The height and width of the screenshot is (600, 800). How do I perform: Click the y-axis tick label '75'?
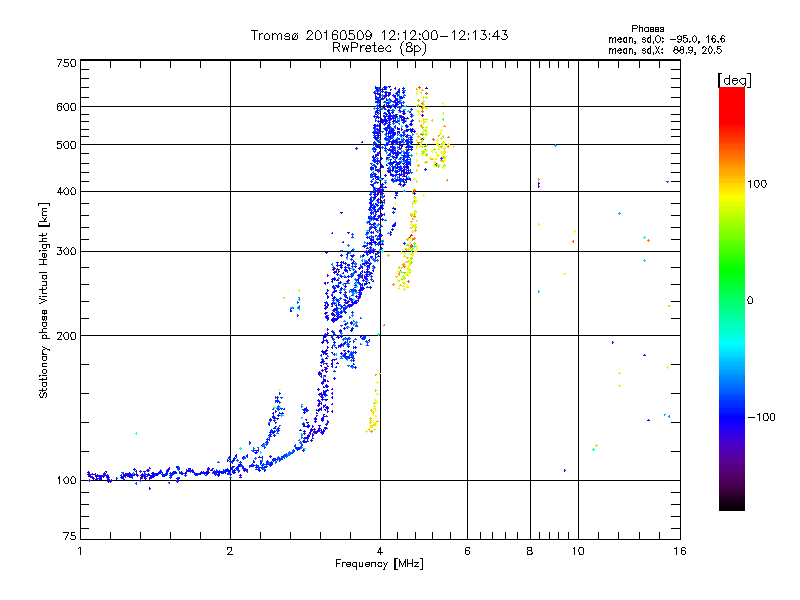click(x=70, y=536)
